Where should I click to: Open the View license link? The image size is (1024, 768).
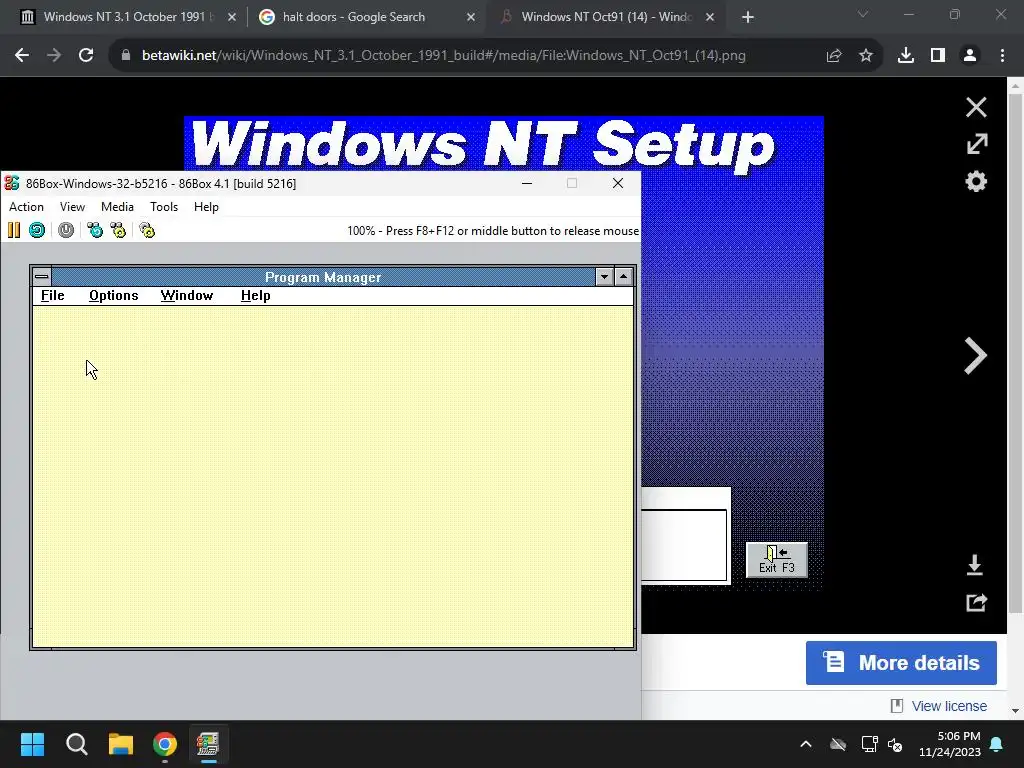[949, 706]
